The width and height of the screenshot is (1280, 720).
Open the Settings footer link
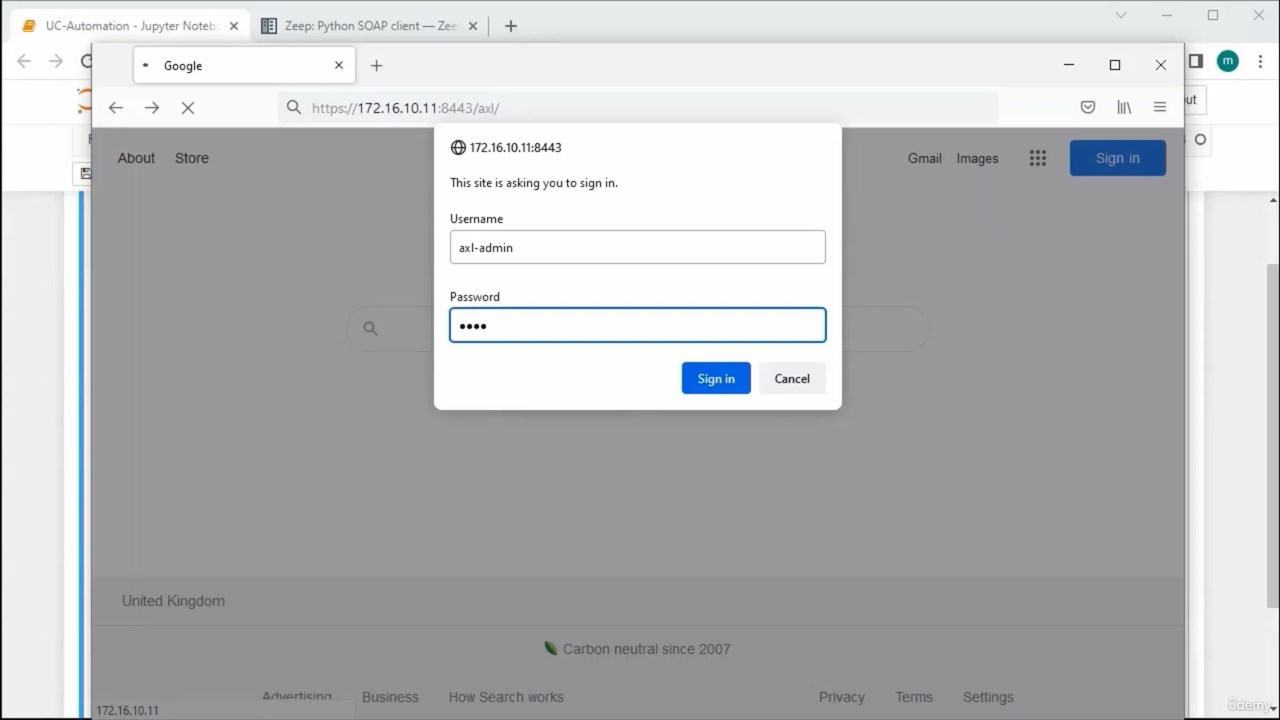tap(988, 697)
